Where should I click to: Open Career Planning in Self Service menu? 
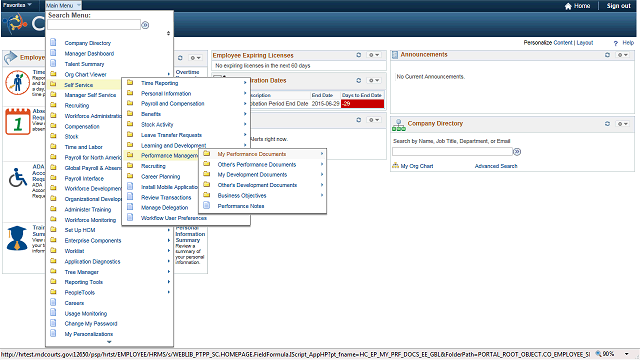160,177
